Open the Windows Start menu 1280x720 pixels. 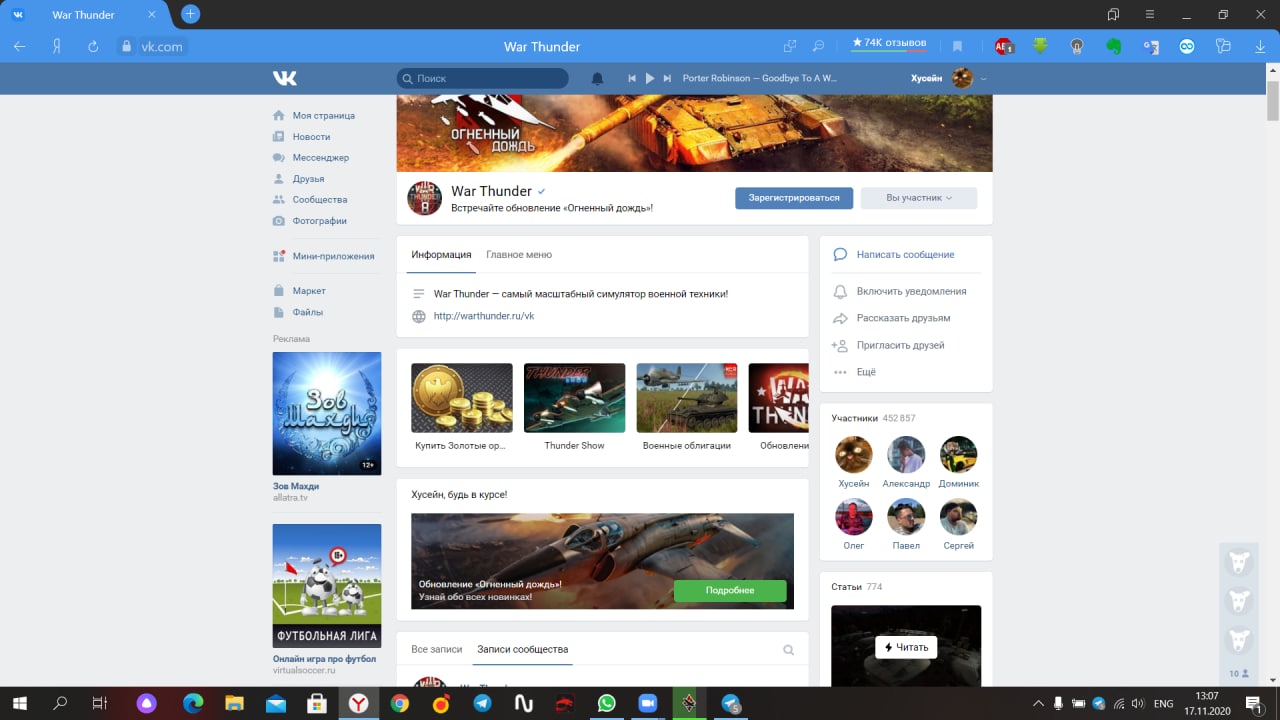click(19, 703)
